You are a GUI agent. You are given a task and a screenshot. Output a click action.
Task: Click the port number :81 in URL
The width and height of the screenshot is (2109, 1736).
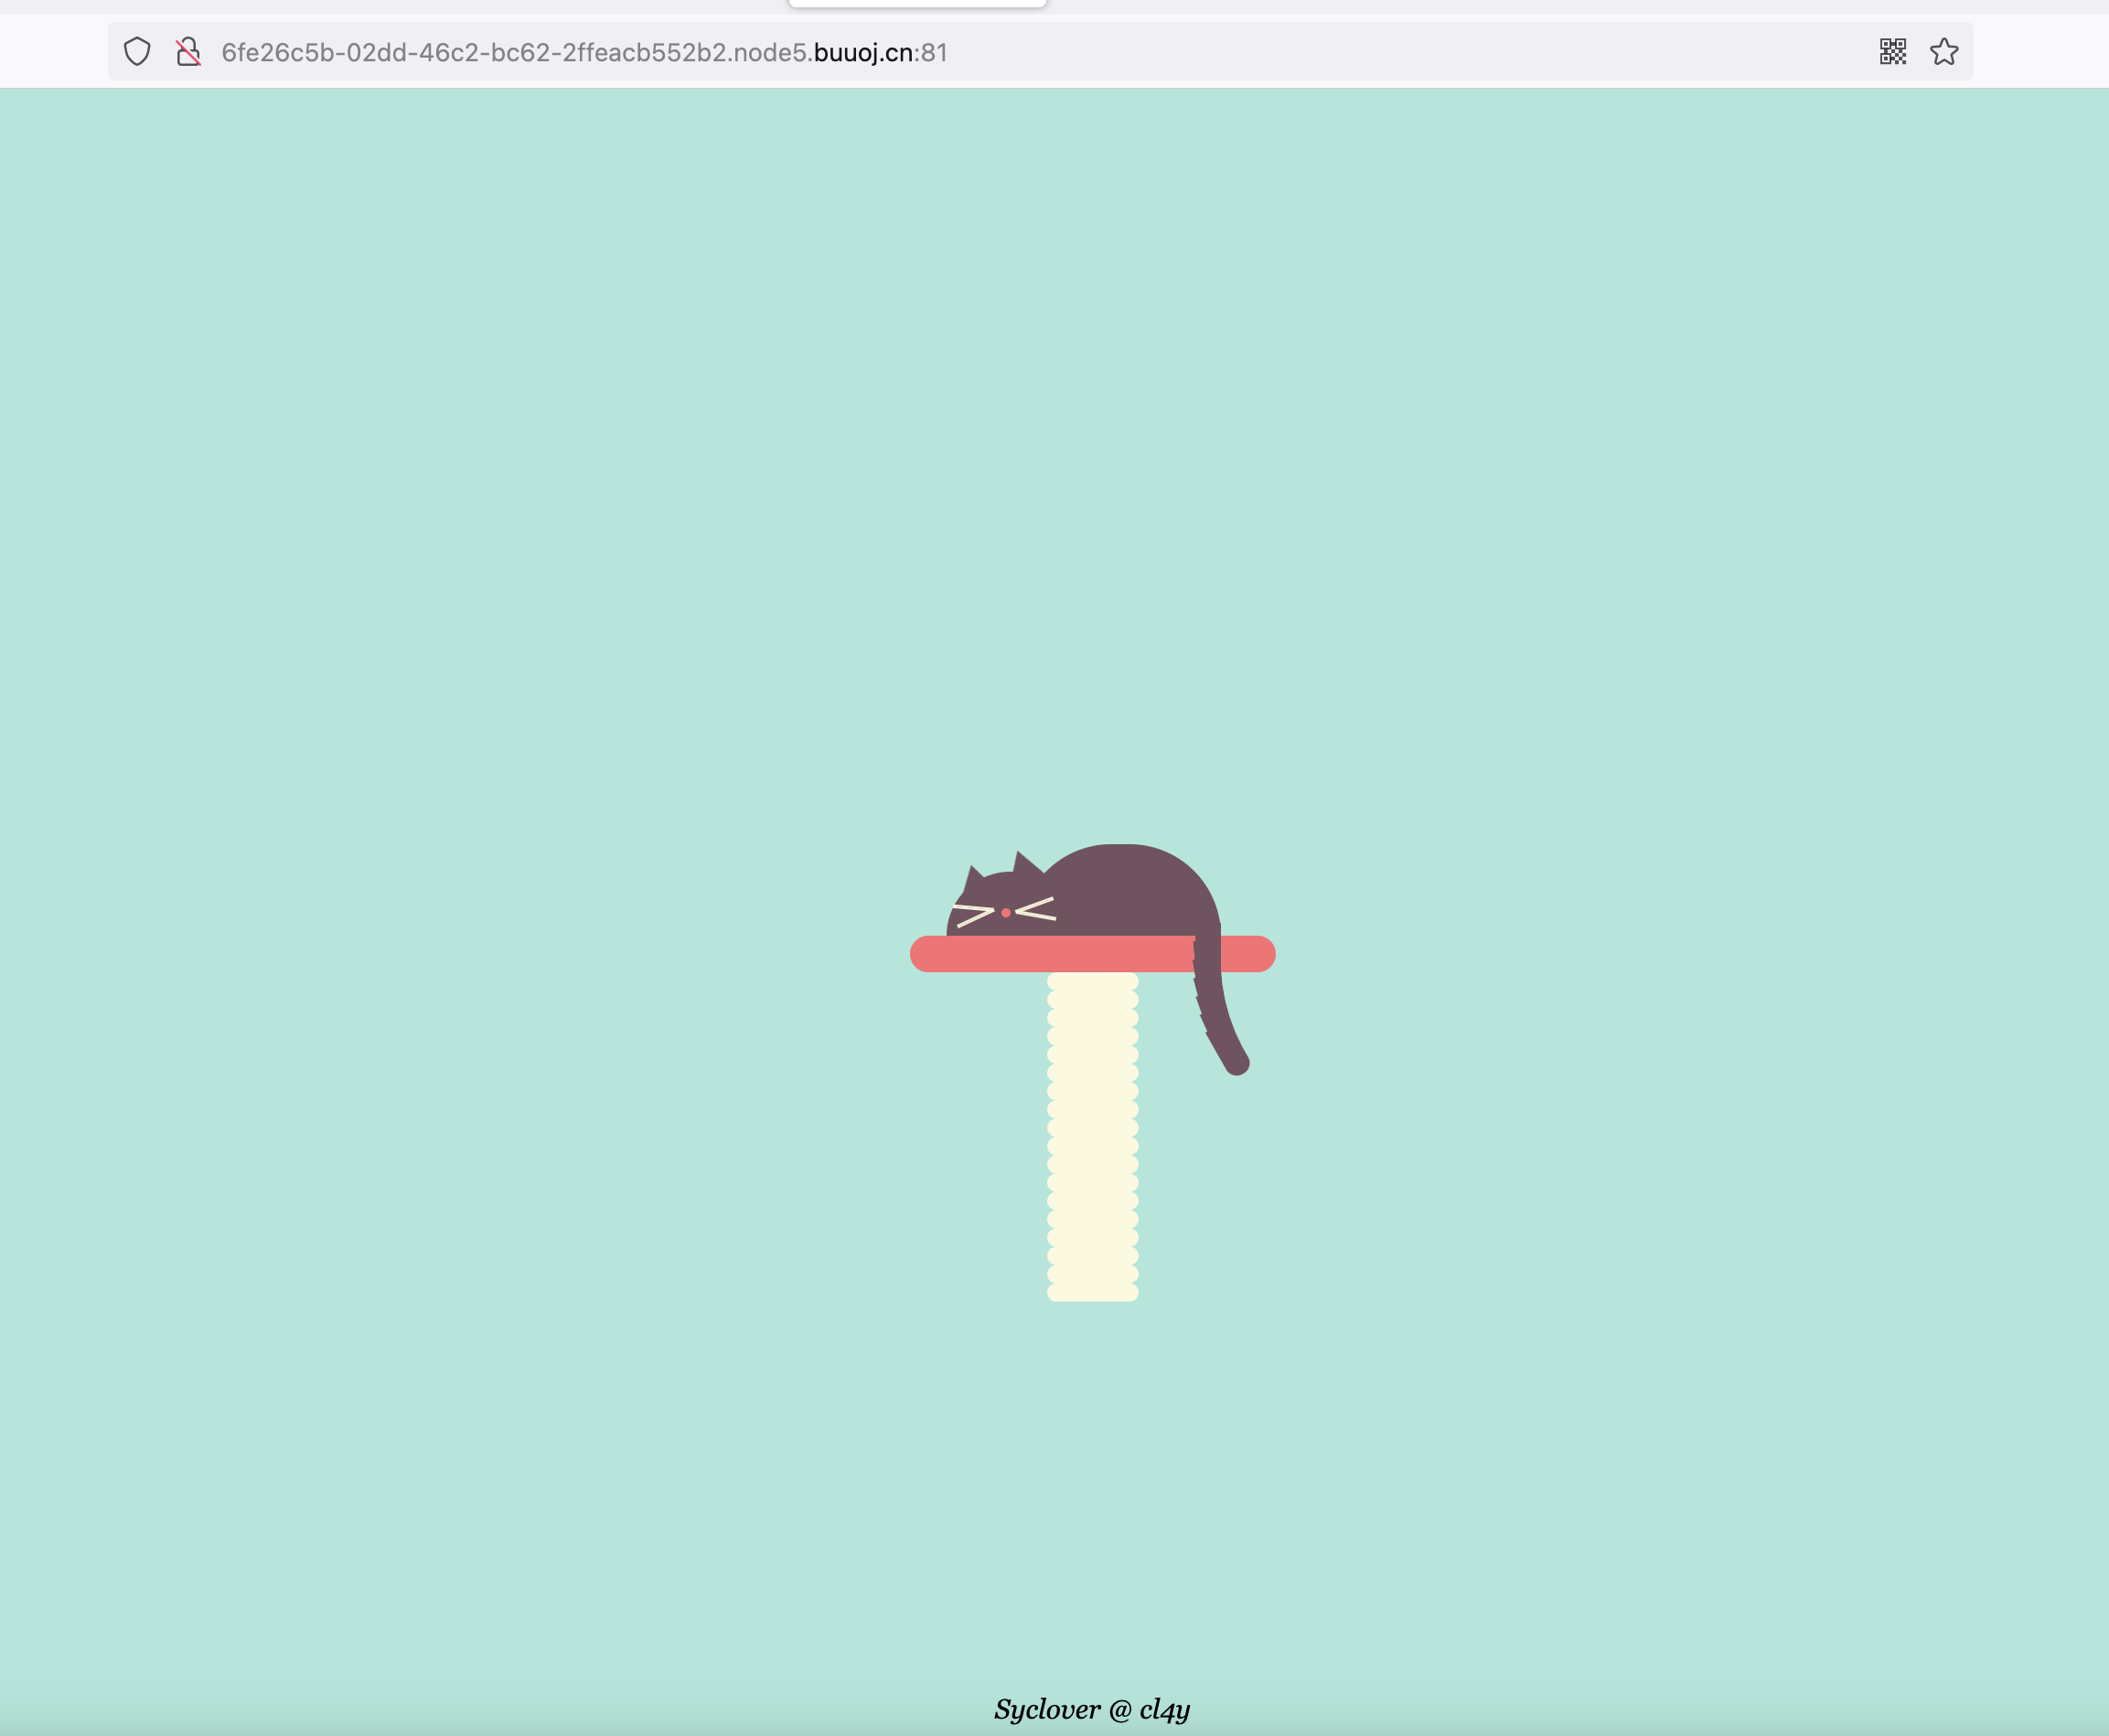[931, 52]
